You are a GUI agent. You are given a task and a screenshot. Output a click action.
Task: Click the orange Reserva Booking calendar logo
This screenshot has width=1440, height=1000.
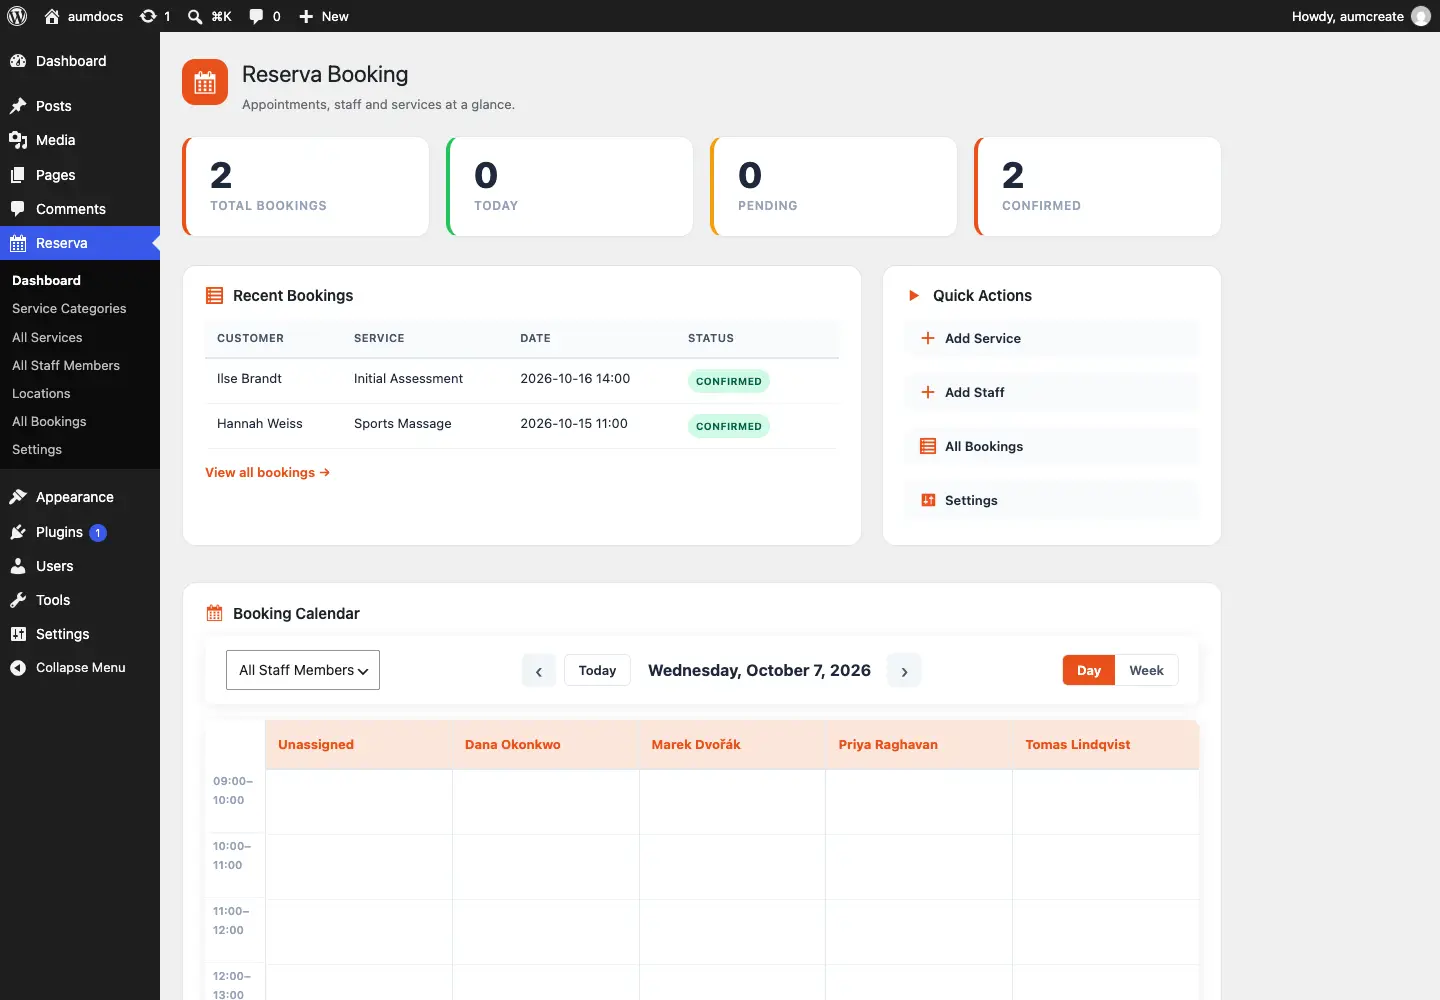[x=205, y=83]
